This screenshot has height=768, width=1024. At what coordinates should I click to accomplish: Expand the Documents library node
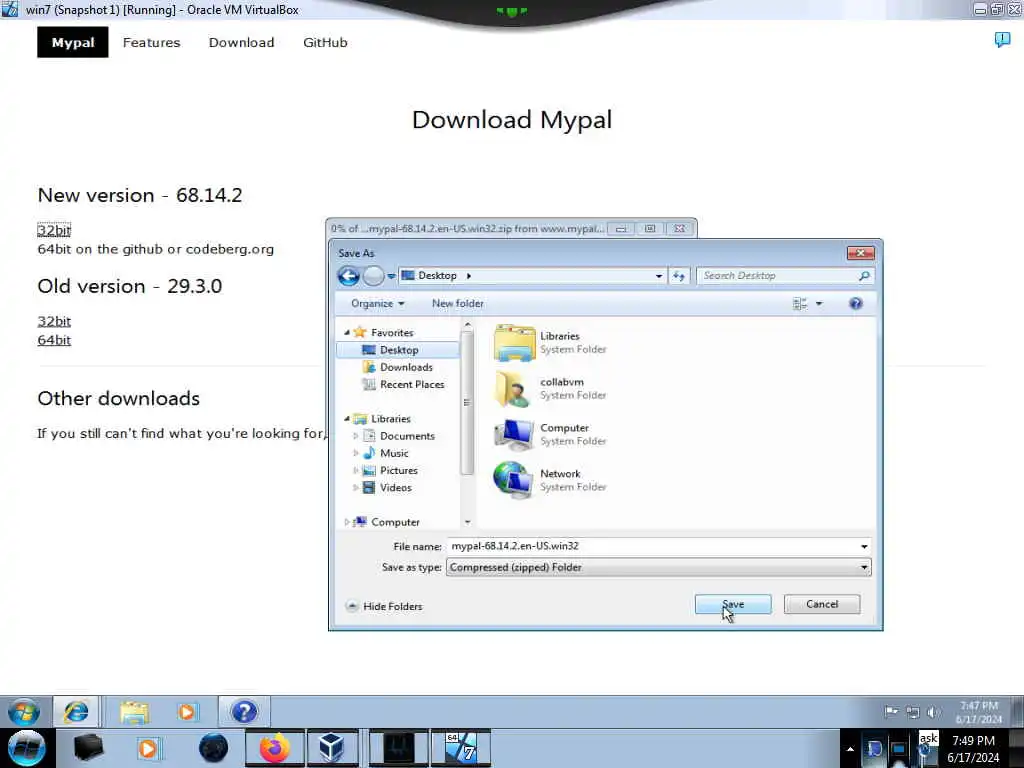356,436
